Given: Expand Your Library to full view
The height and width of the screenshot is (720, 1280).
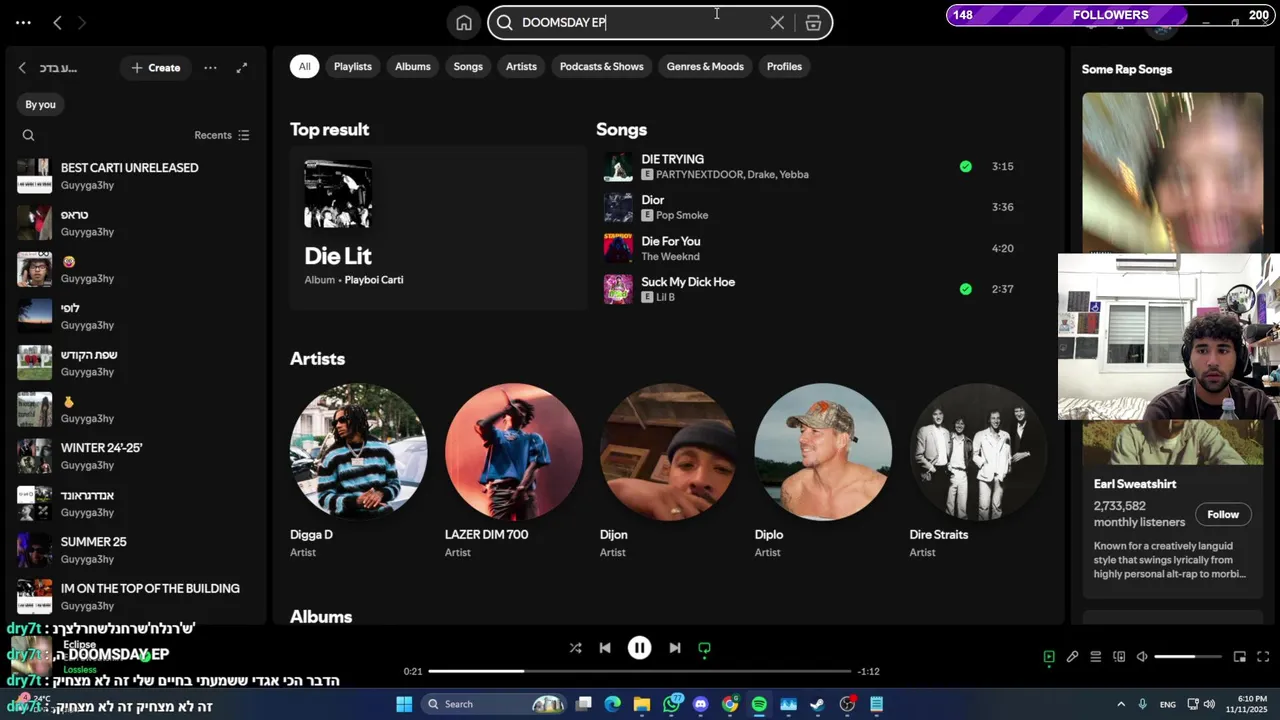Looking at the screenshot, I should [x=241, y=68].
